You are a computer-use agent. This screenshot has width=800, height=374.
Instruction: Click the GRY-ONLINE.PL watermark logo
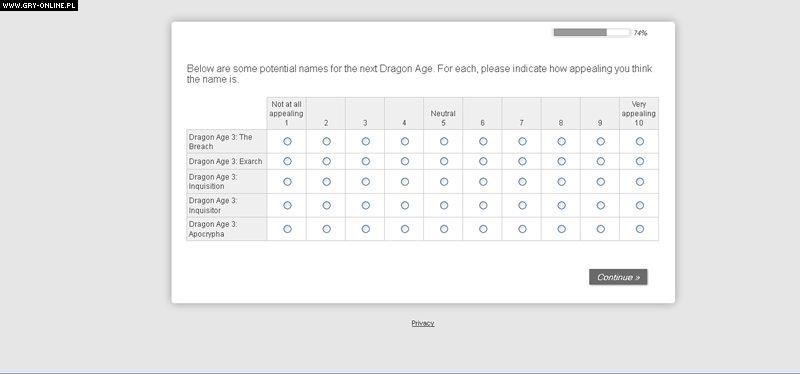point(39,6)
